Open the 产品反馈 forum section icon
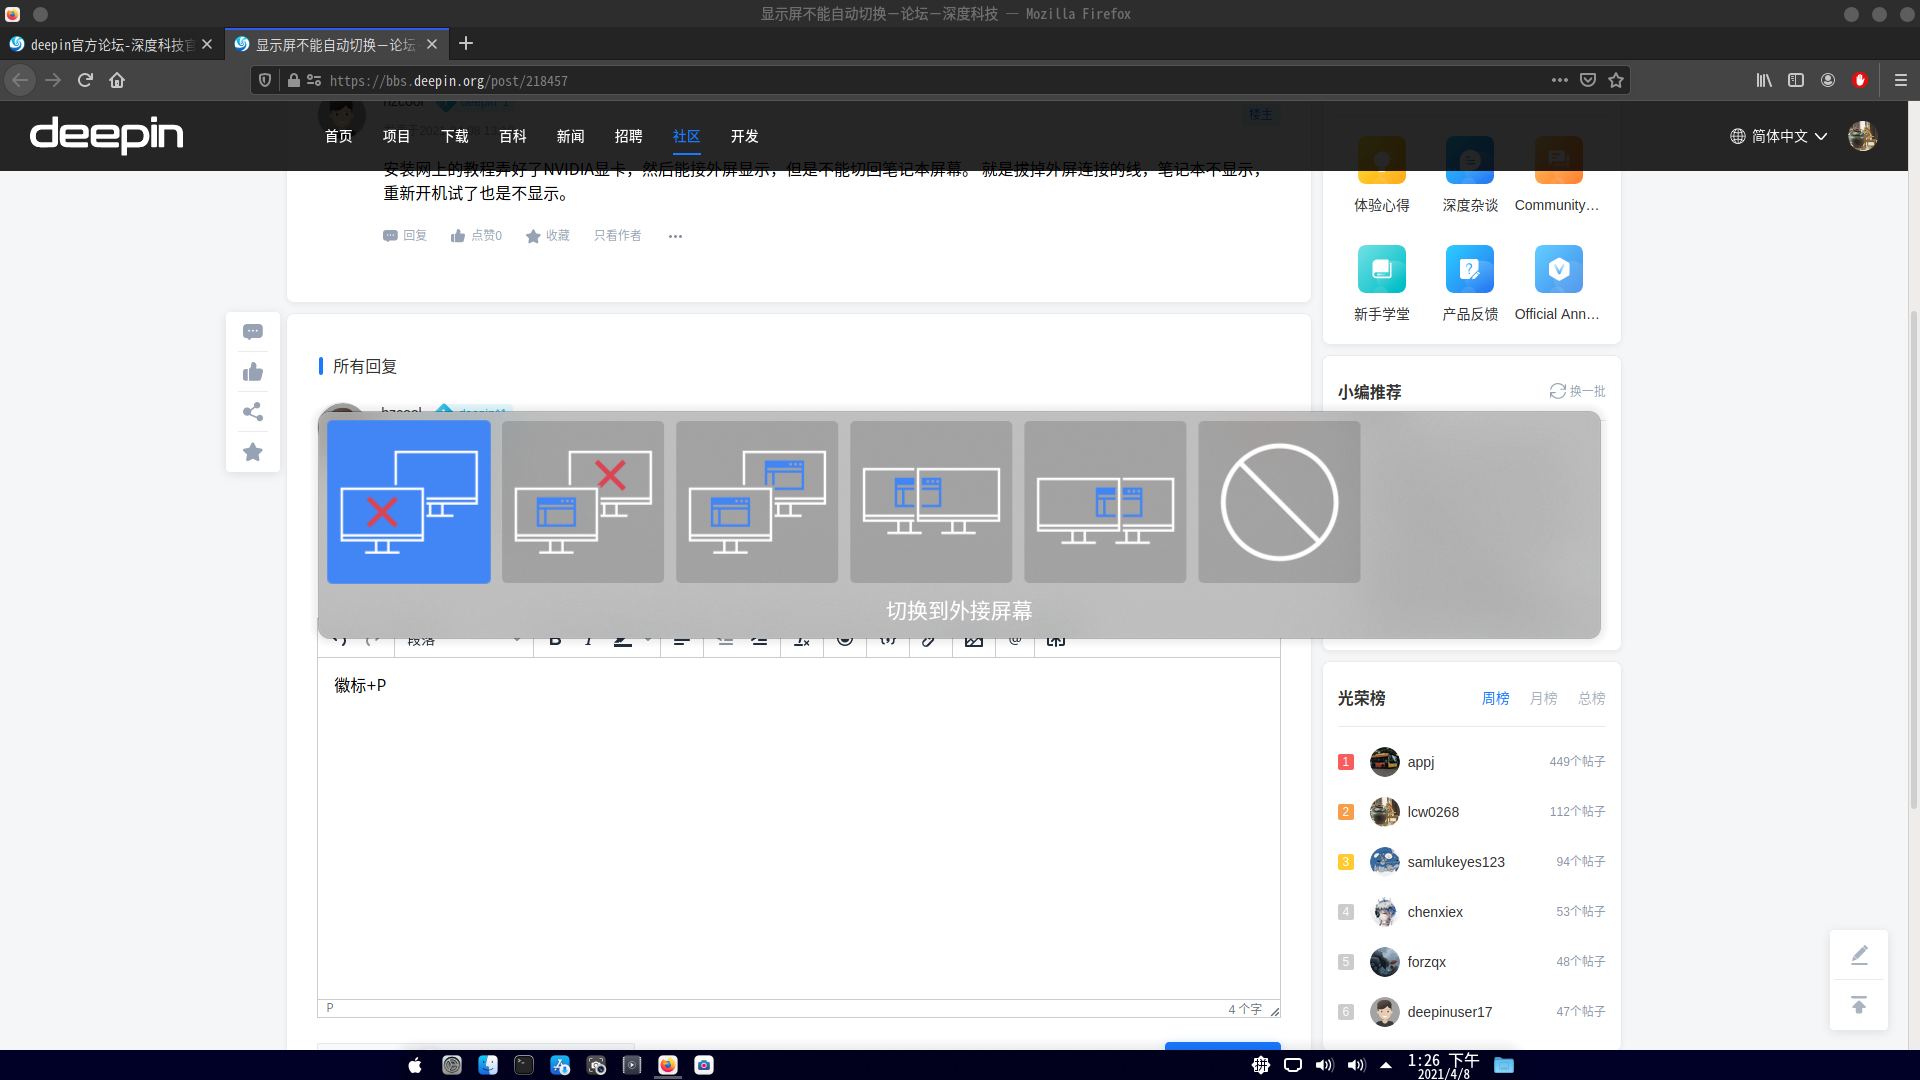 pos(1469,269)
